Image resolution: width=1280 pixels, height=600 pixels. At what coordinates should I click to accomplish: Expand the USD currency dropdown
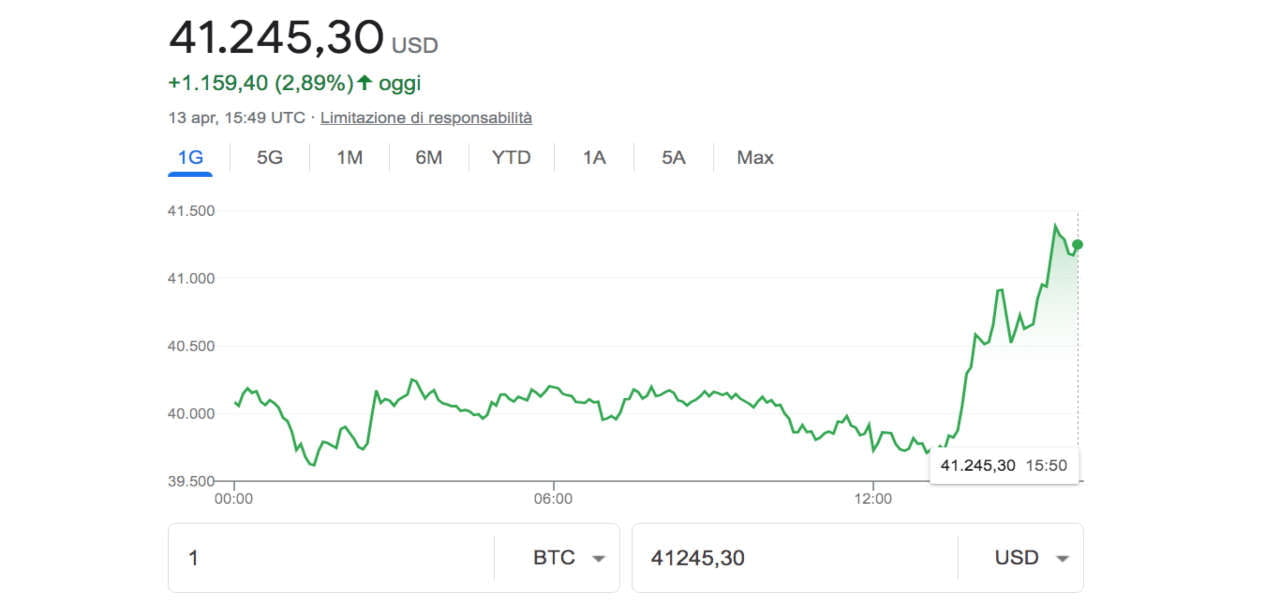[1031, 558]
